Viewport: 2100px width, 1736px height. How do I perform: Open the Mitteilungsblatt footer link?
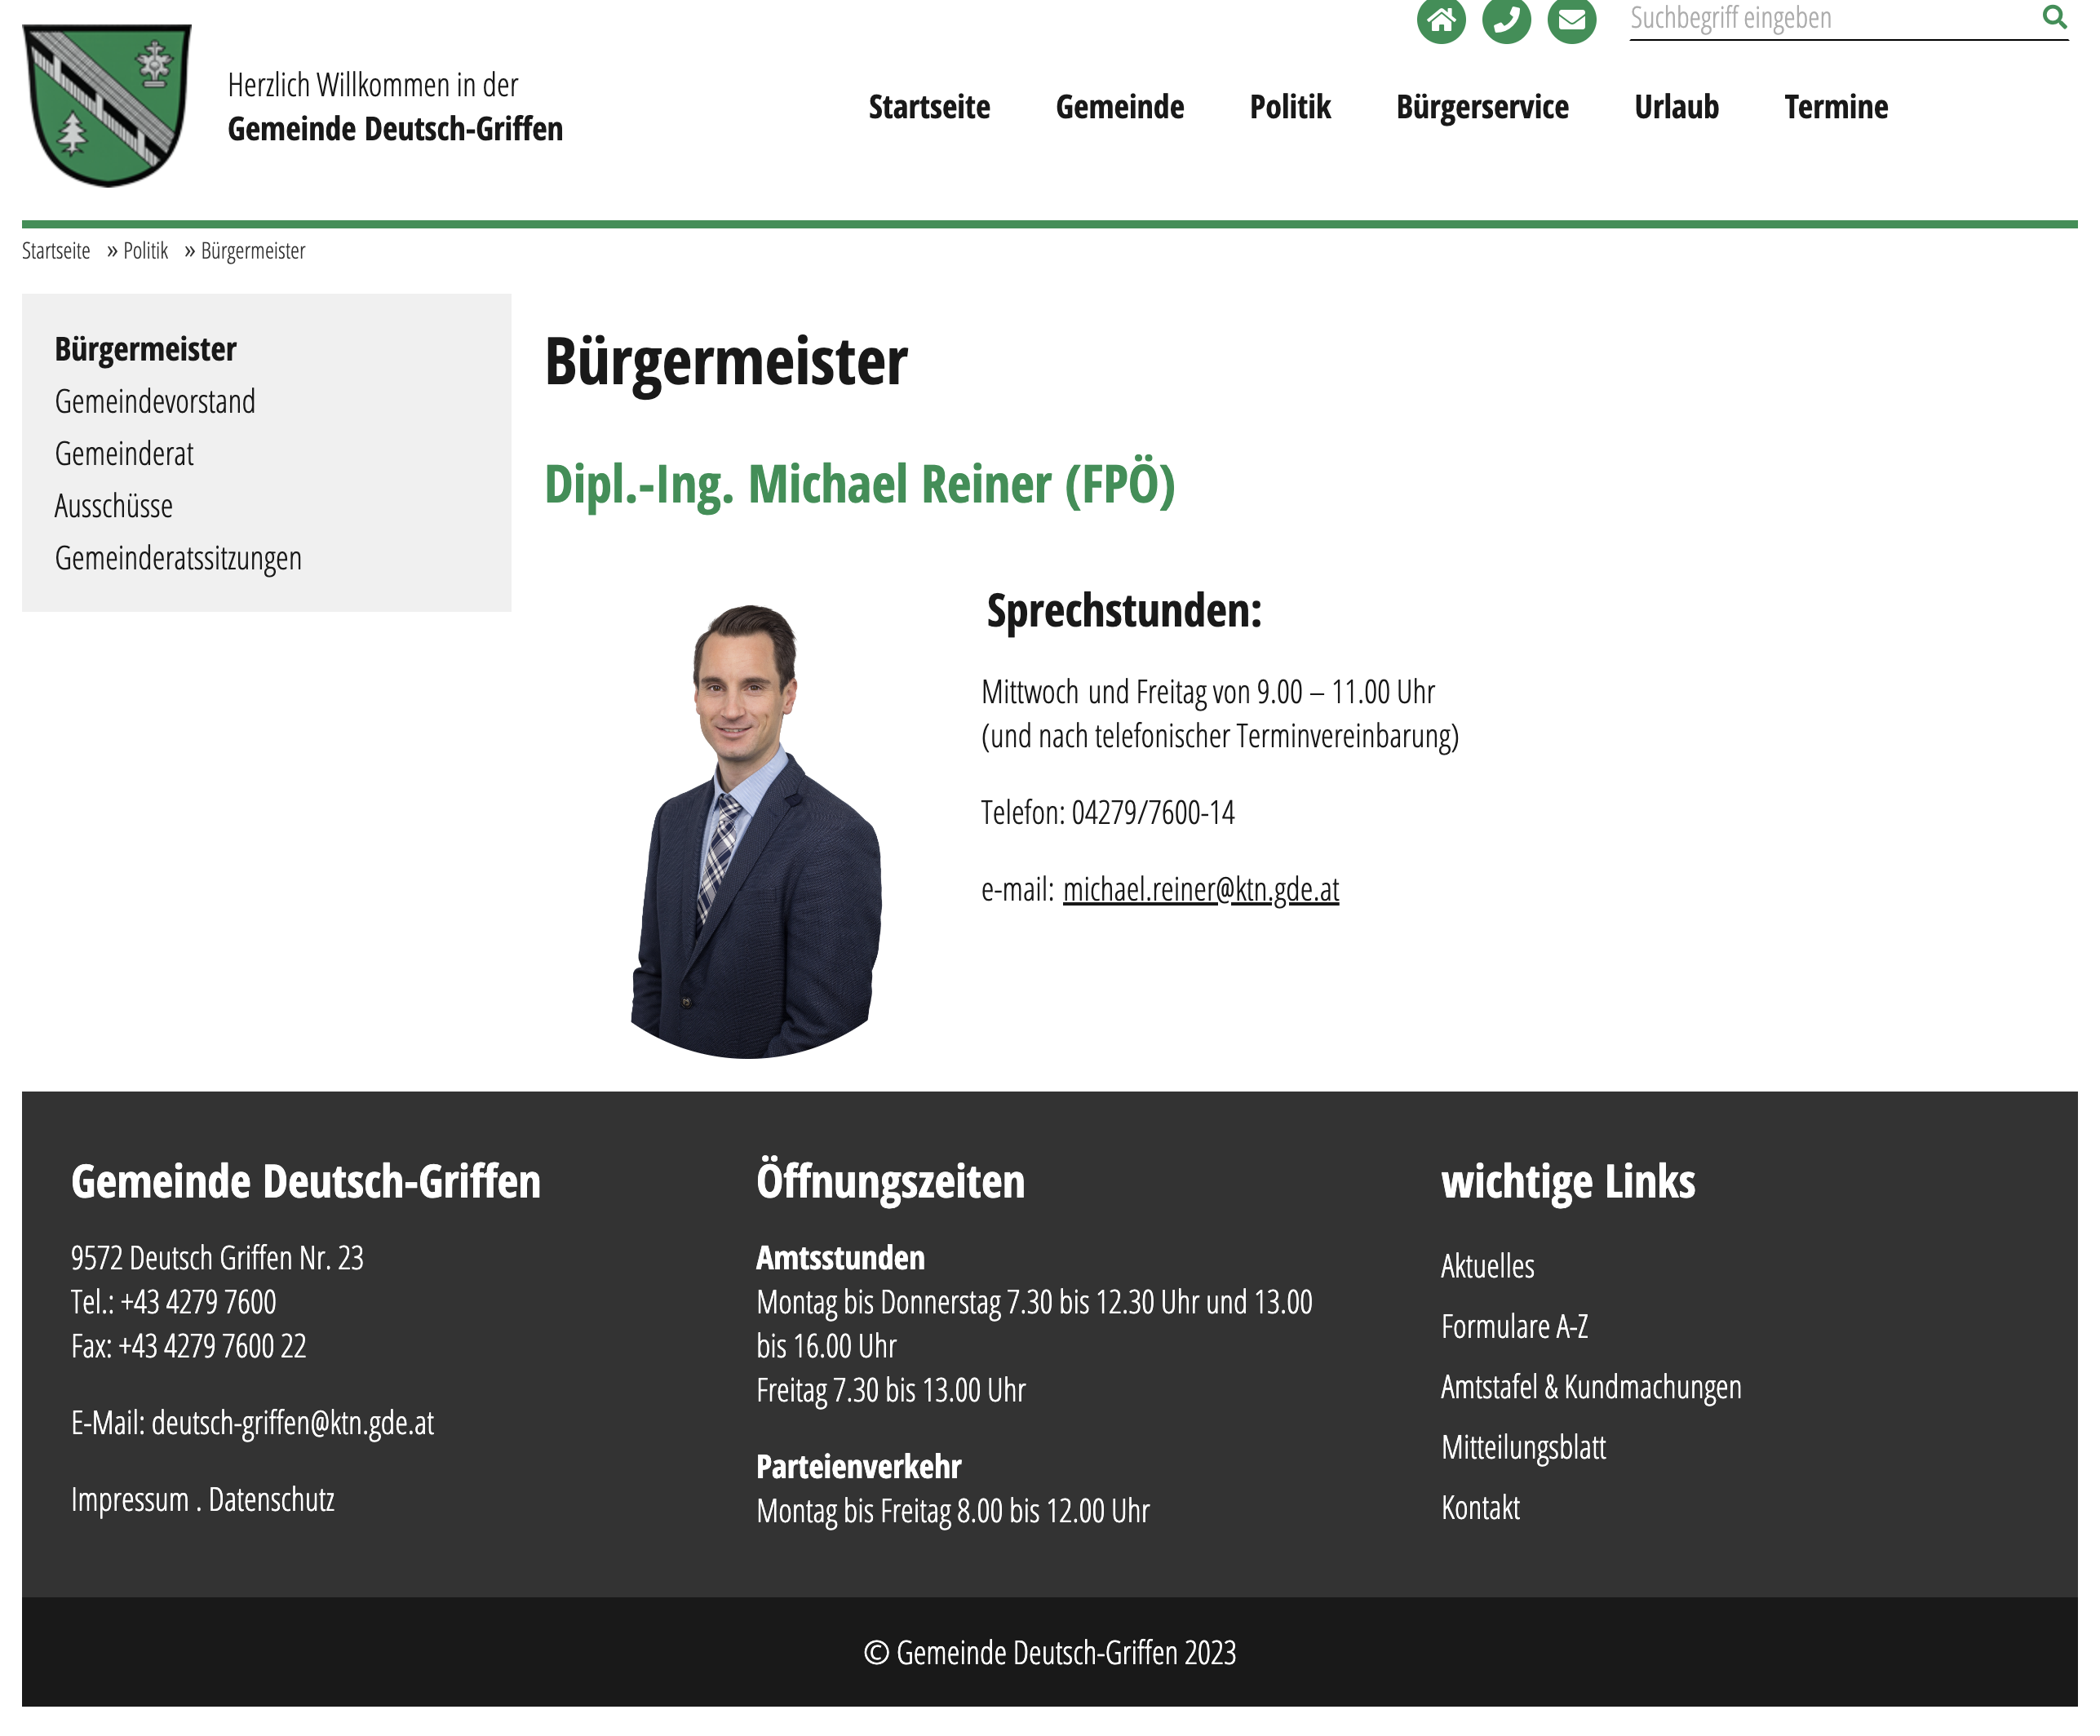[1523, 1447]
